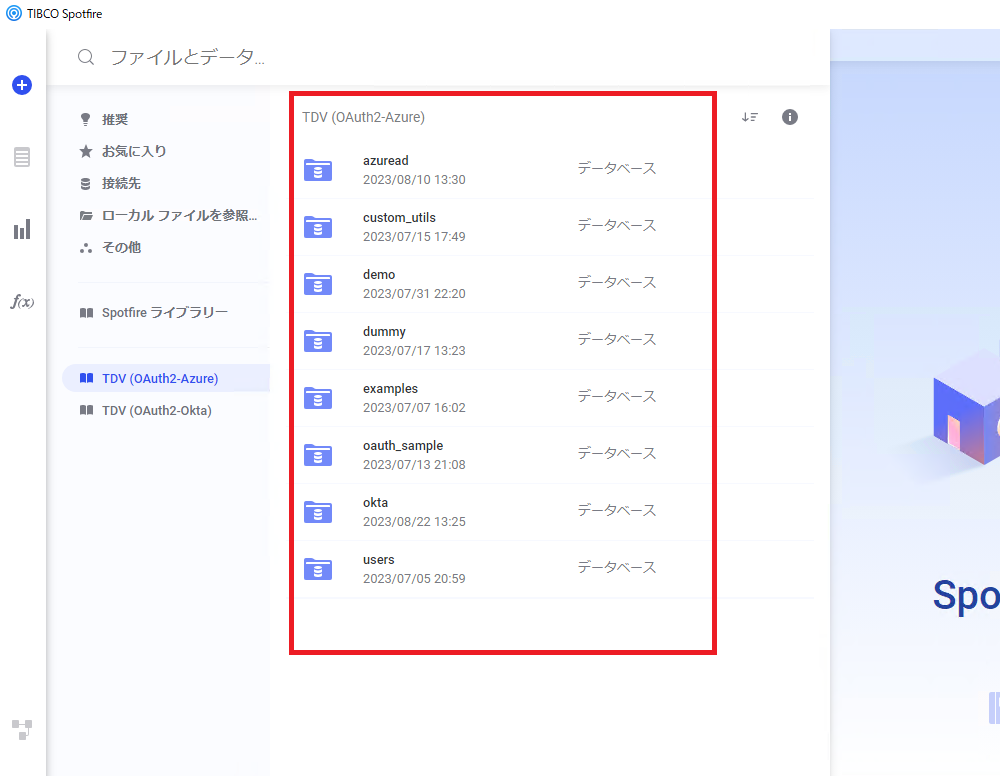Click the custom_utils database folder icon
The width and height of the screenshot is (1000, 776).
pyautogui.click(x=318, y=227)
